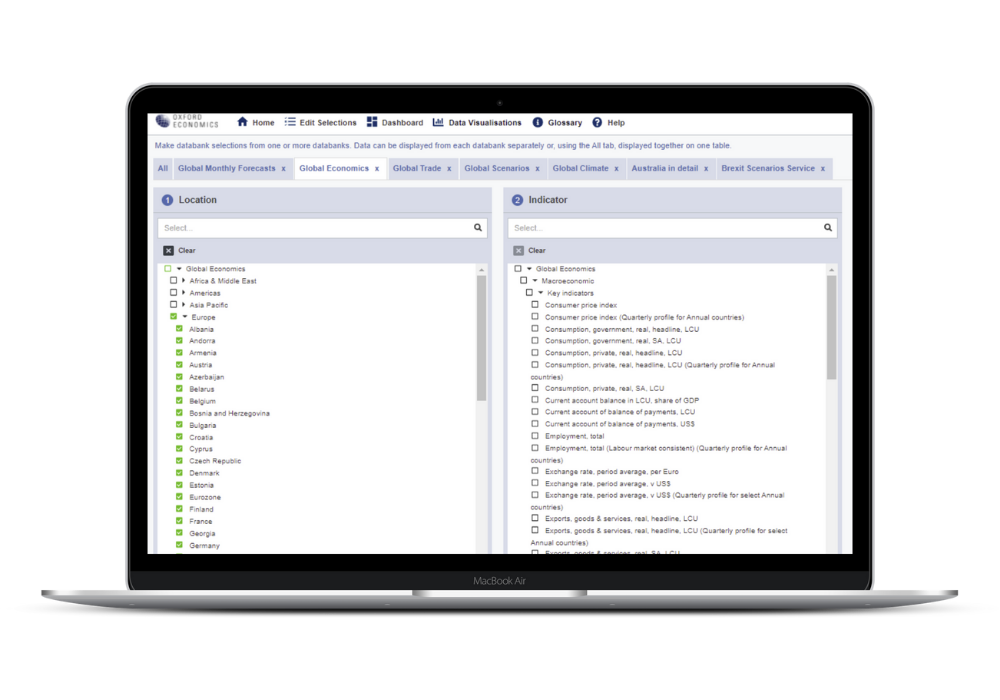
Task: Open Edit Selections list icon
Action: click(x=290, y=122)
